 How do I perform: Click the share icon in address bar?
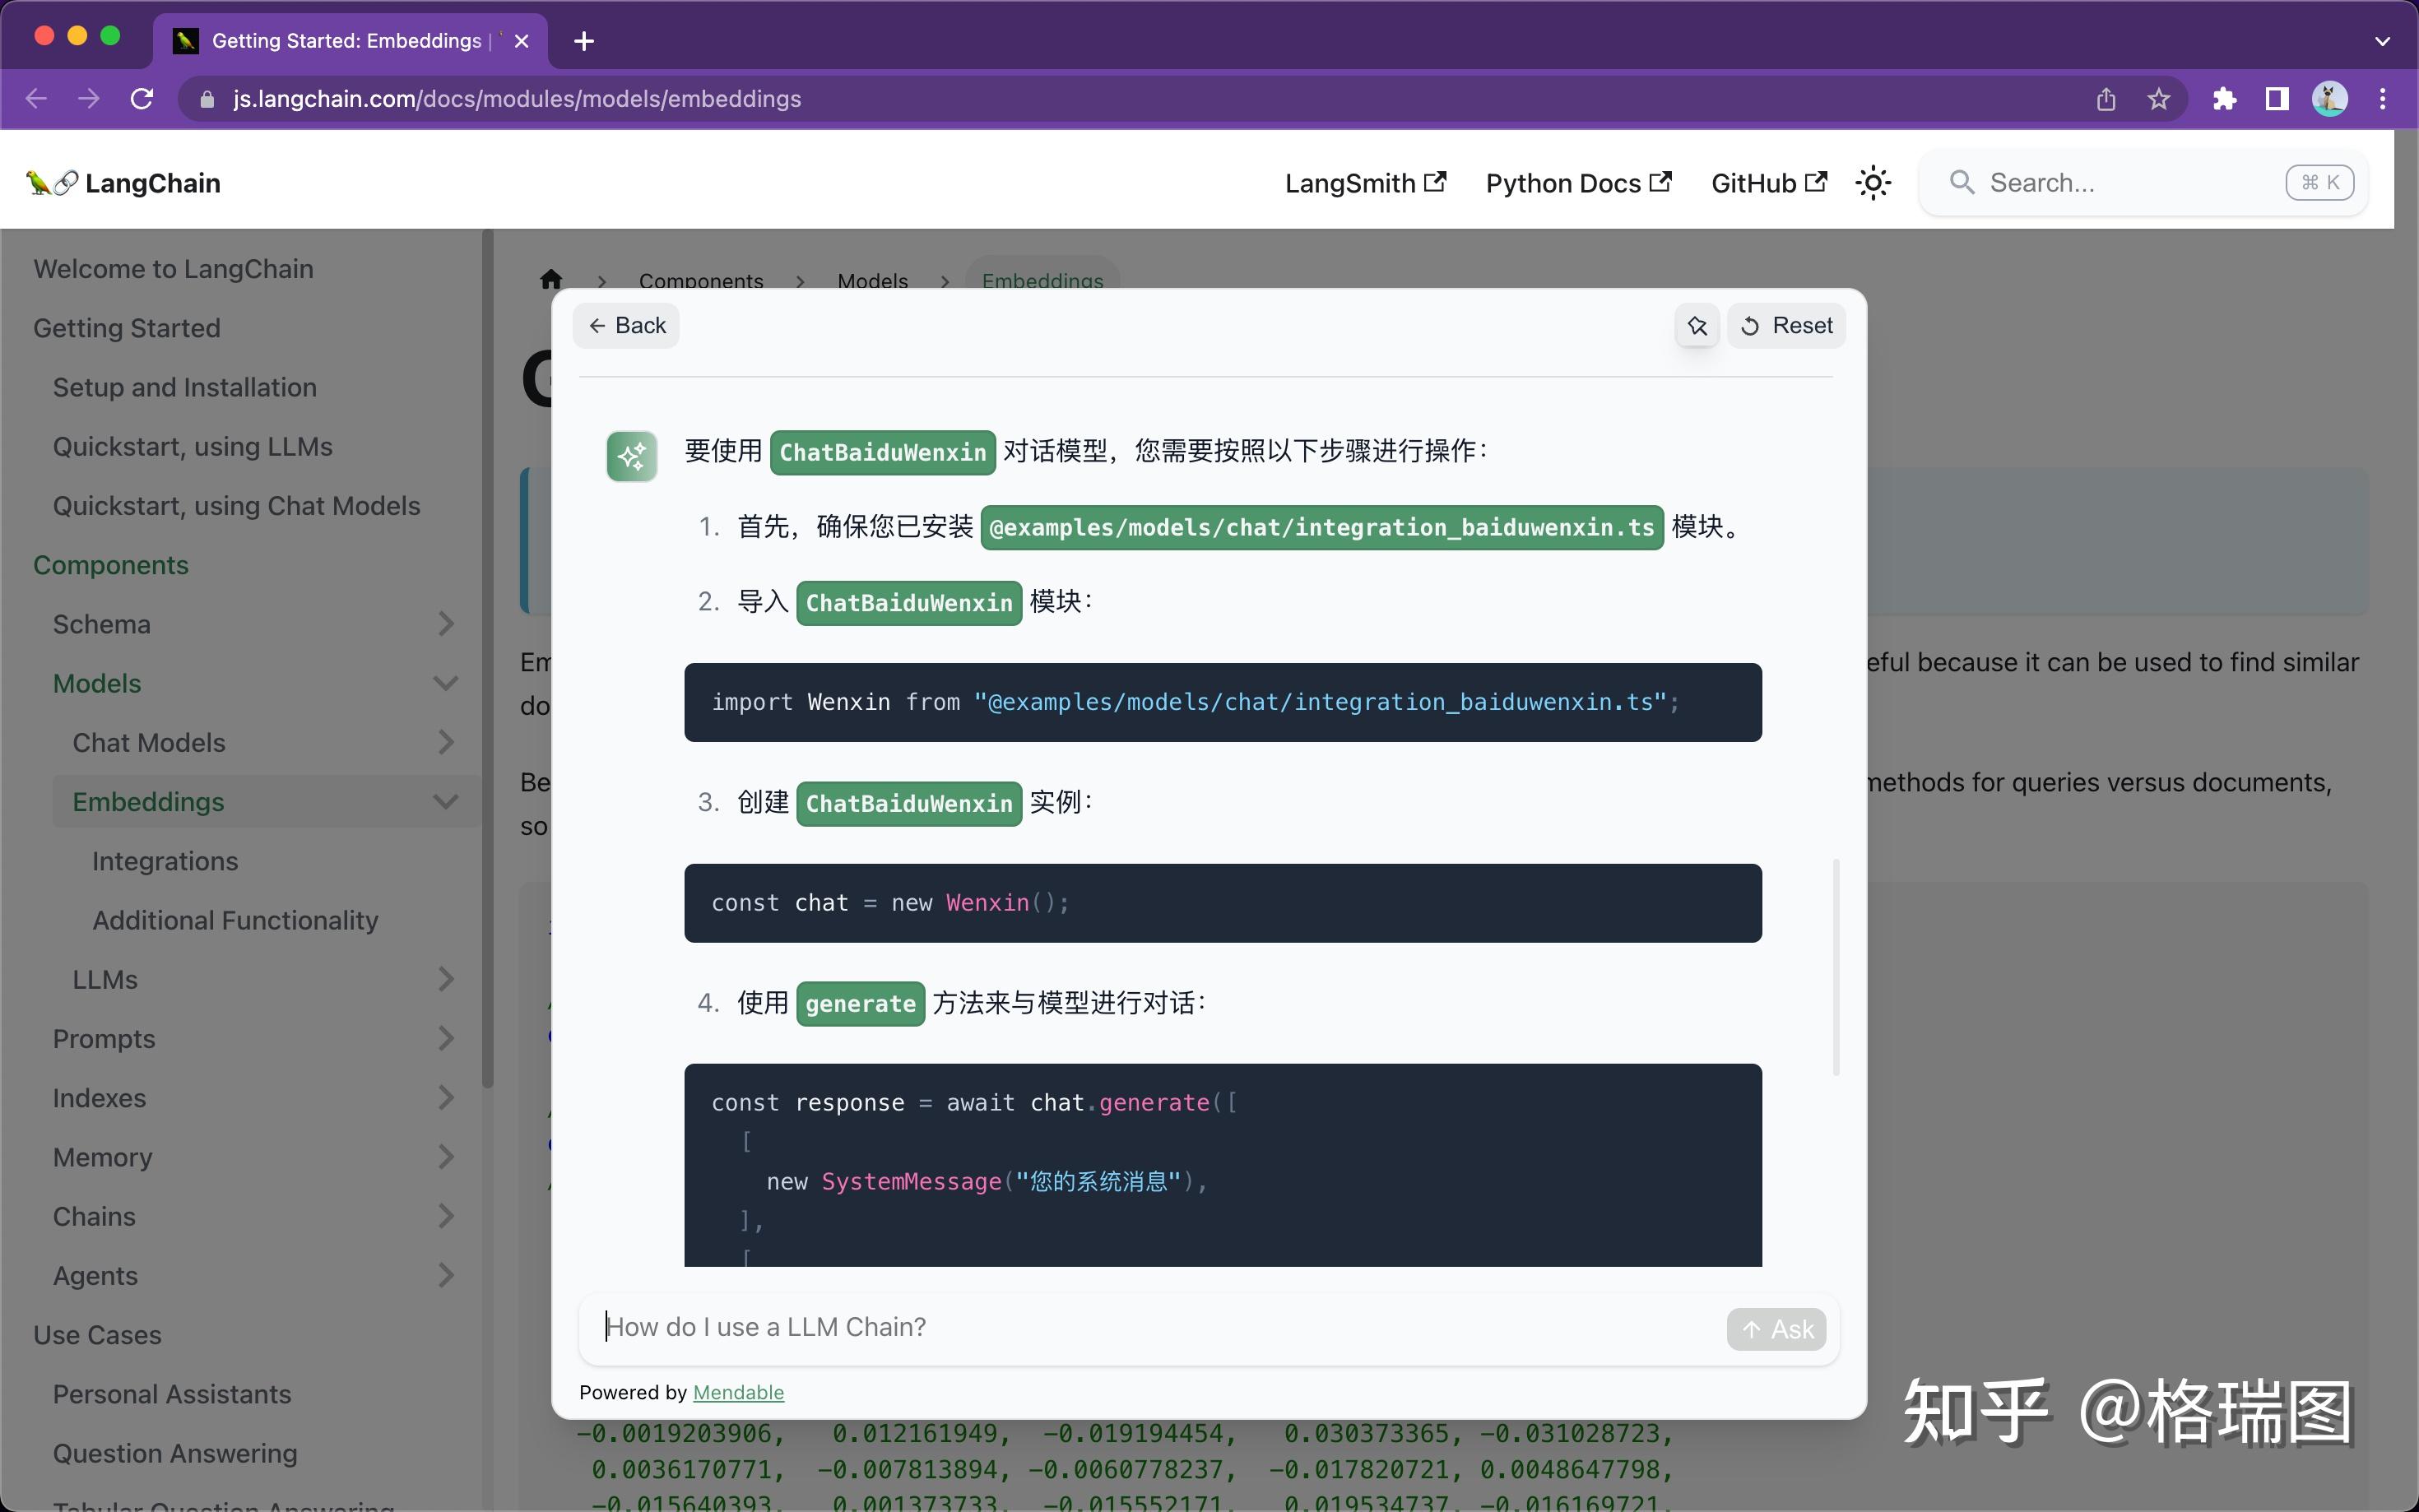[x=2106, y=99]
